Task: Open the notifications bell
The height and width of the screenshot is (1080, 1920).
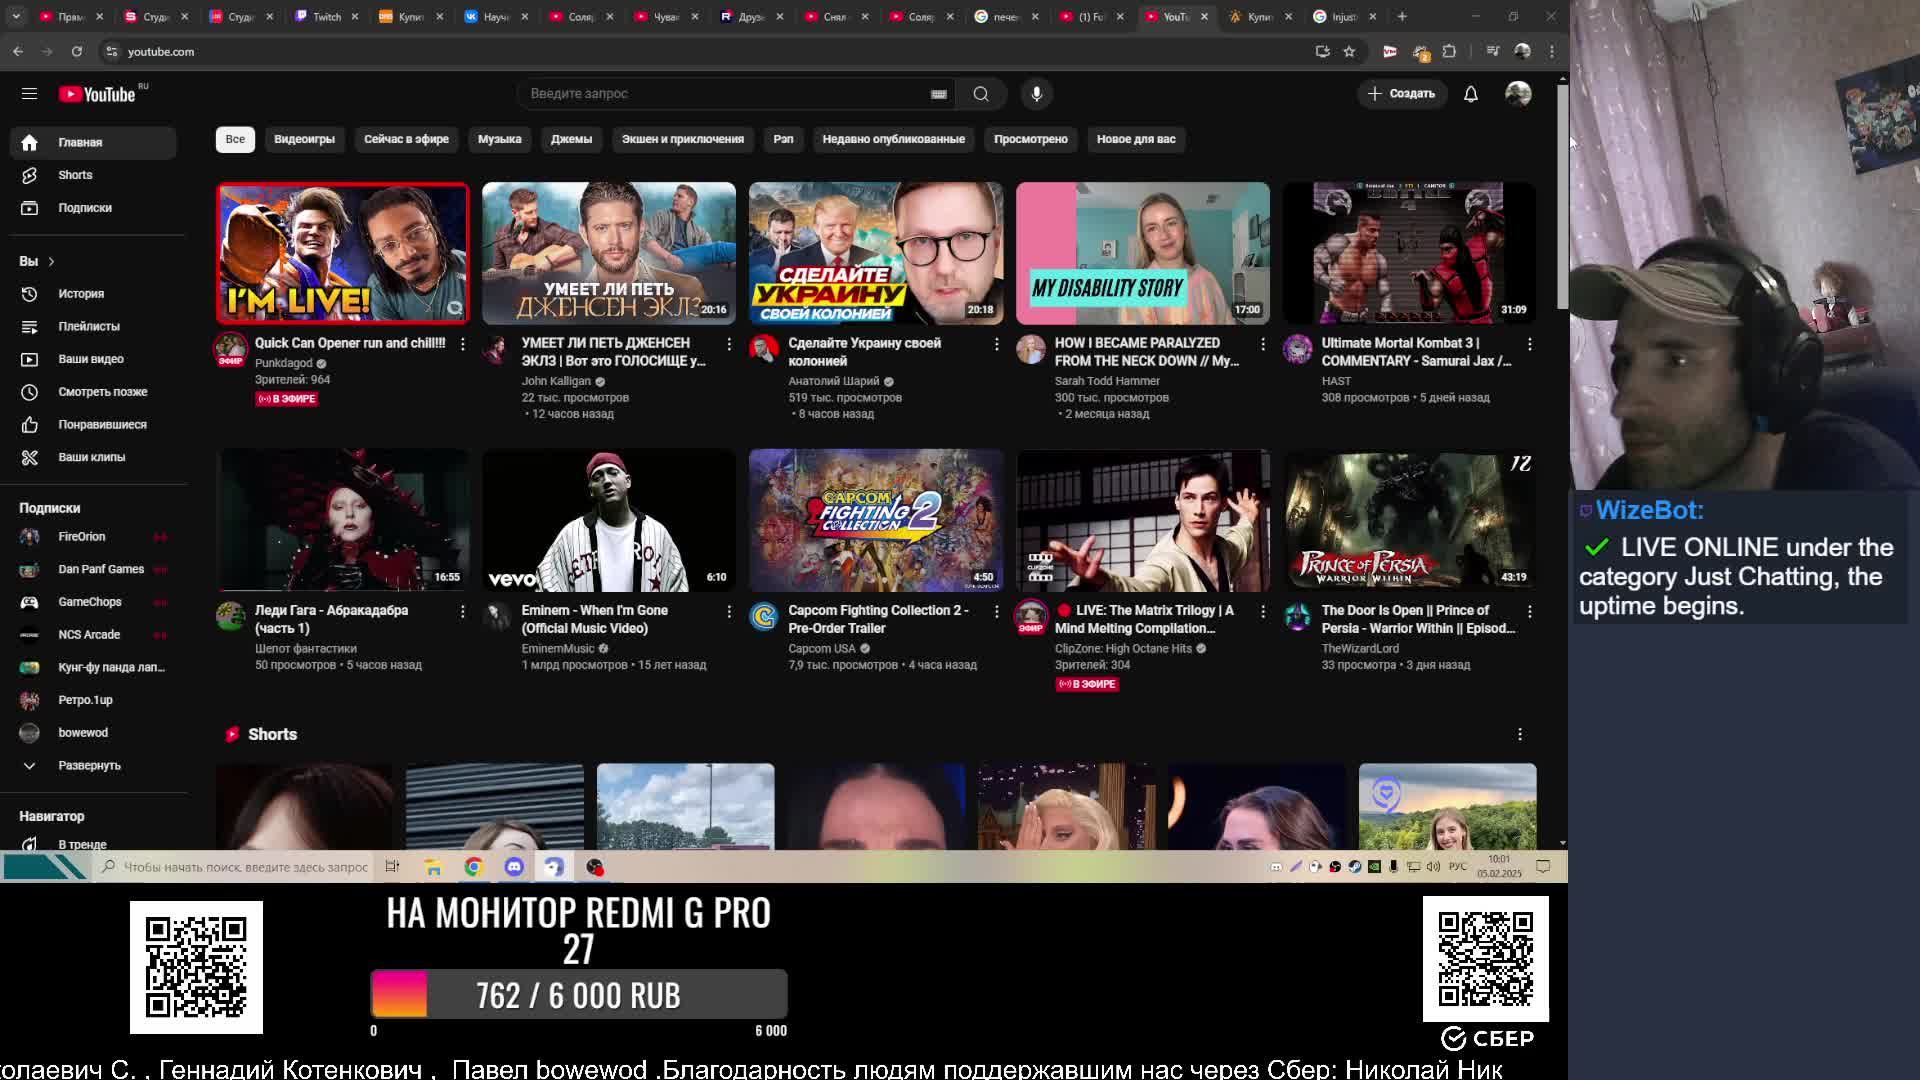Action: 1470,93
